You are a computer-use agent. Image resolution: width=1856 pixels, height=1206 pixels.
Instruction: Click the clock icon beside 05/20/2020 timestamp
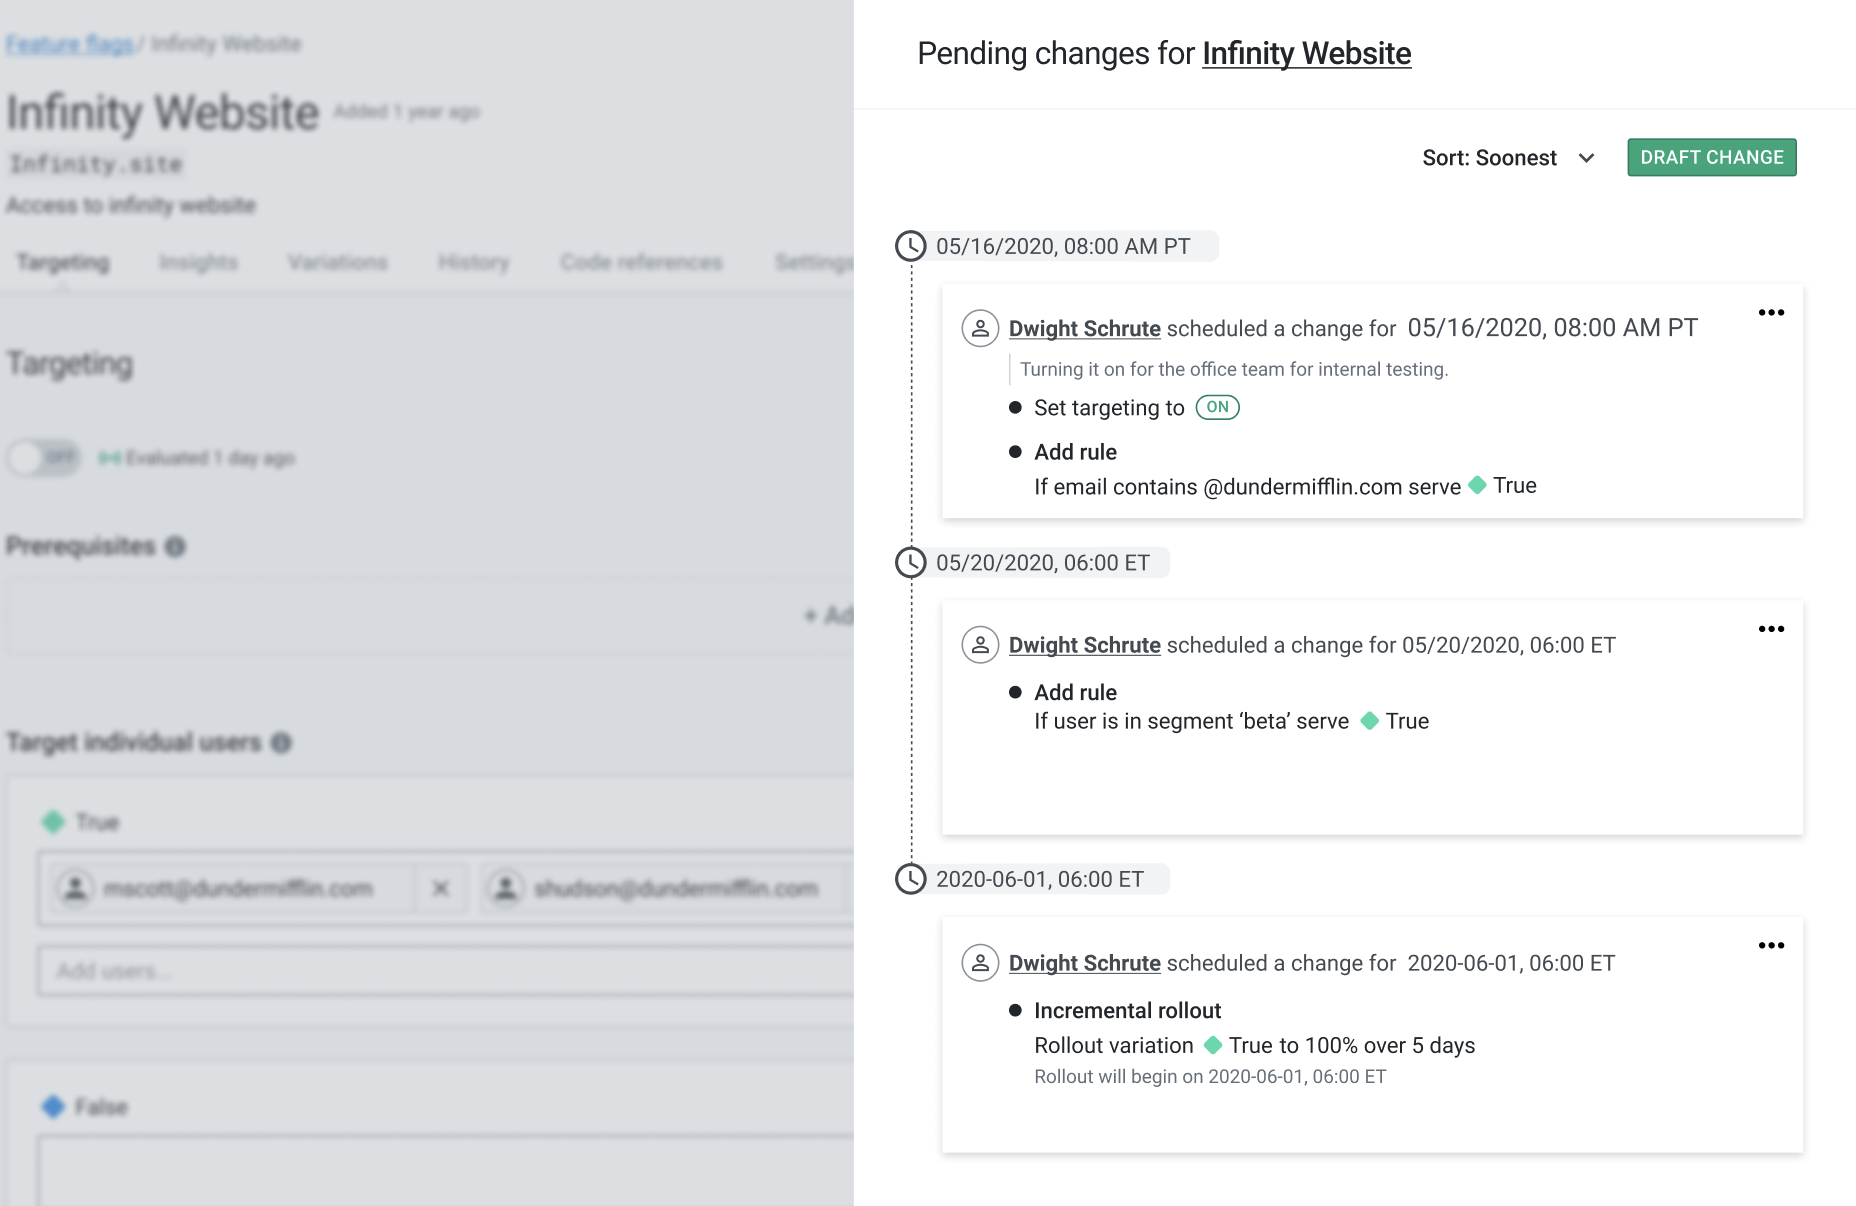[911, 562]
